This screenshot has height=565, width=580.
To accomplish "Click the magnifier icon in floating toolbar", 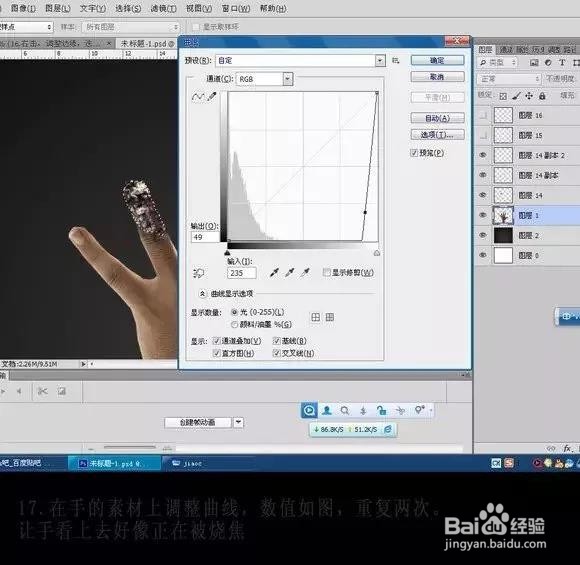I will pyautogui.click(x=345, y=410).
